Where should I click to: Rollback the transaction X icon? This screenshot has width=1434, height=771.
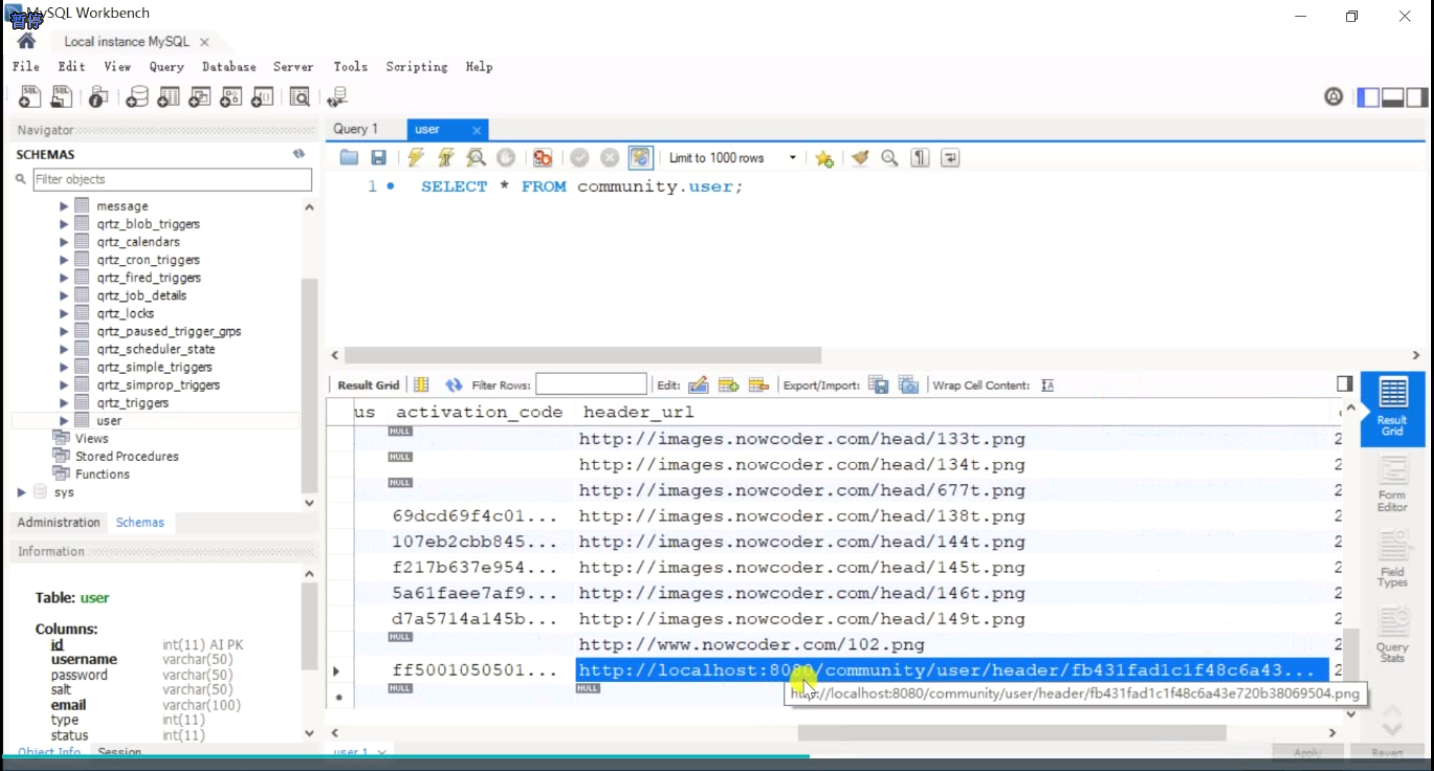[x=610, y=158]
